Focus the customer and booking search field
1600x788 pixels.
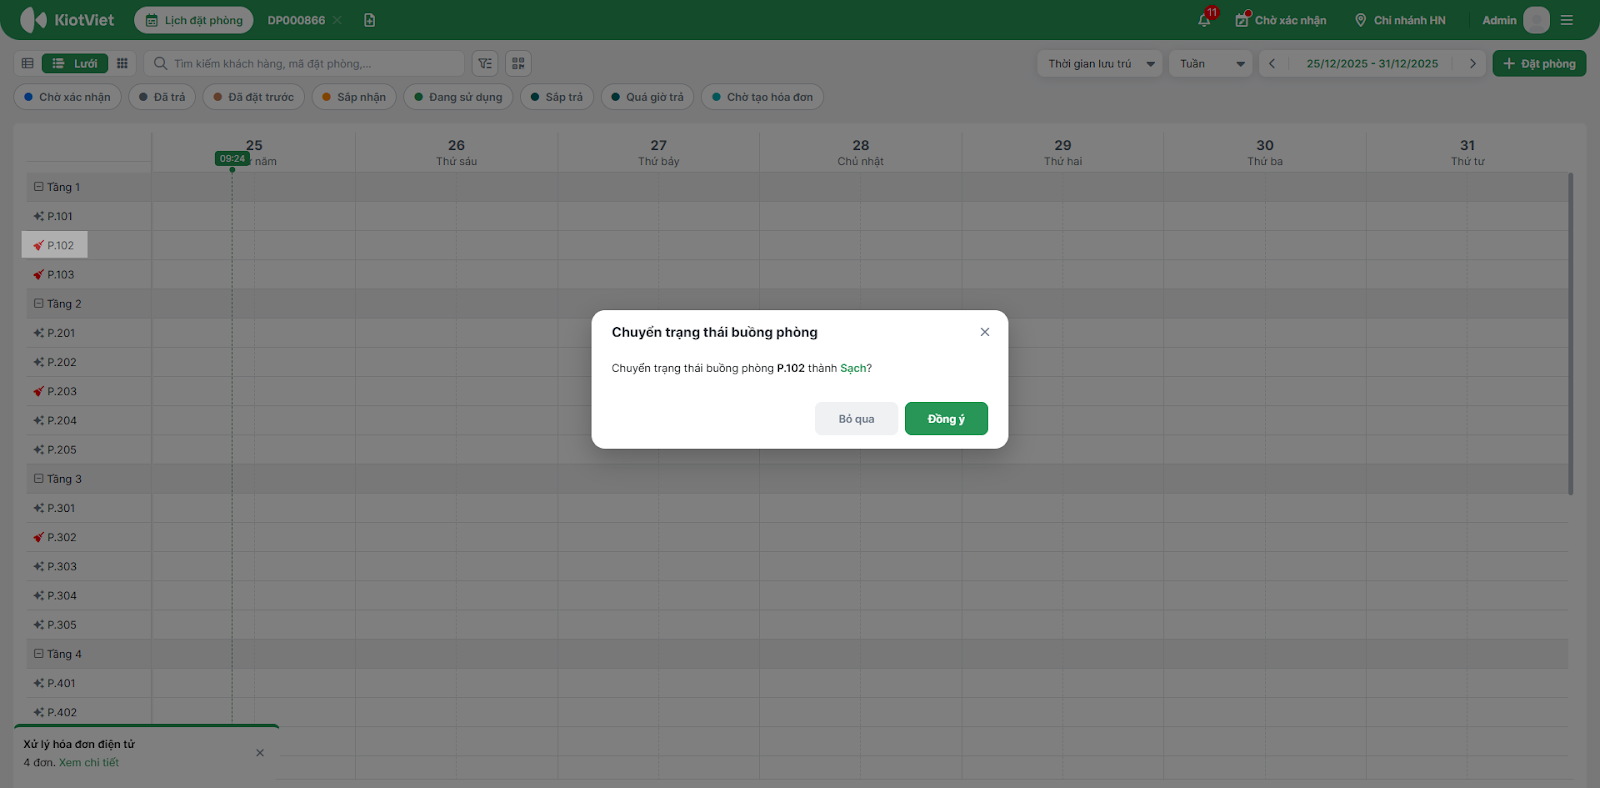point(304,64)
